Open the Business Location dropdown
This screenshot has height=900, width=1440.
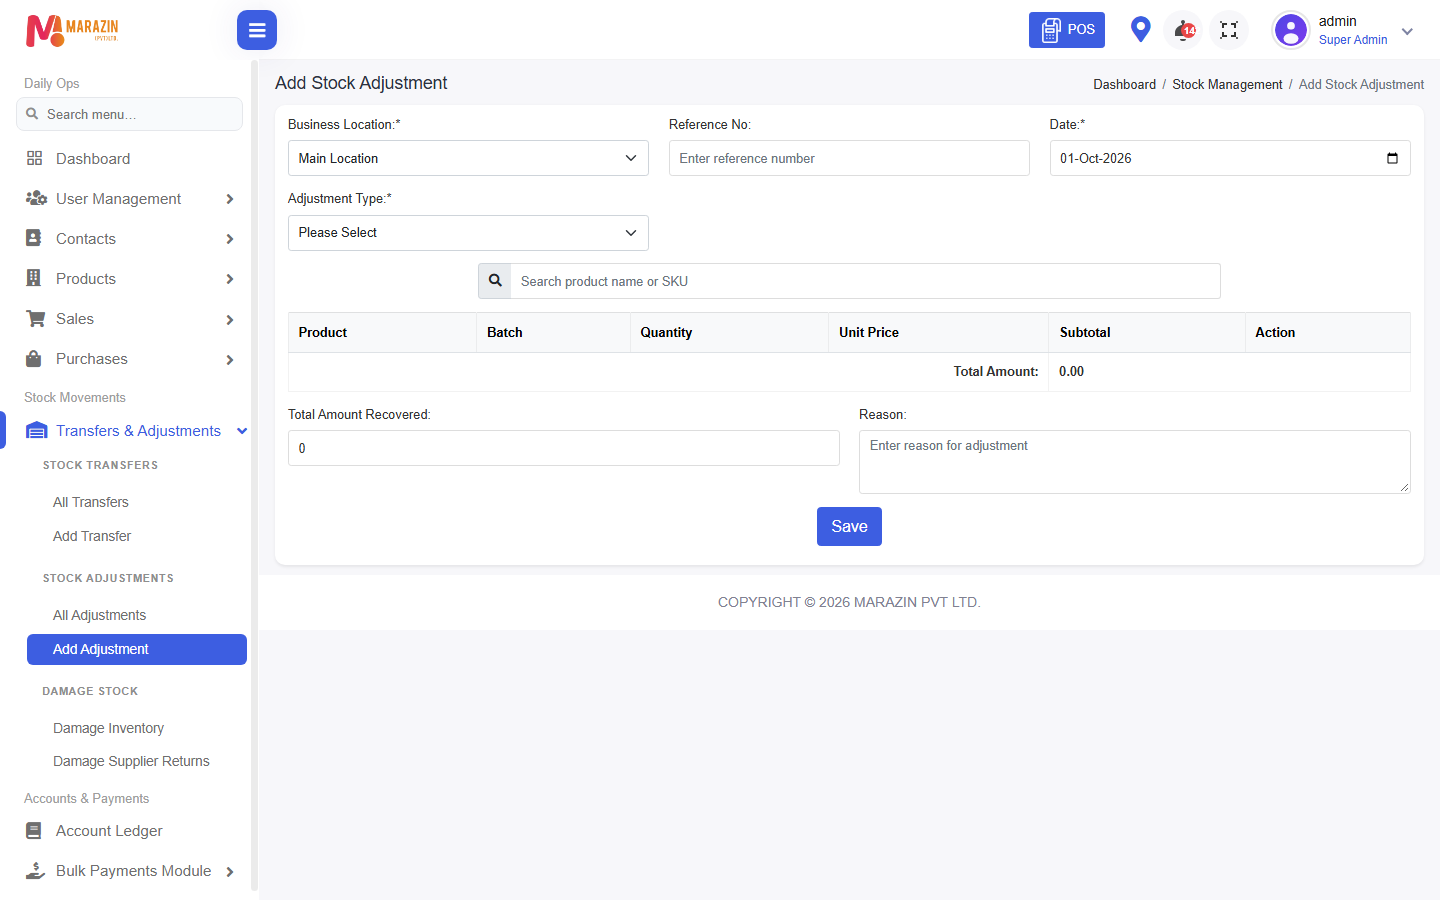click(x=468, y=158)
